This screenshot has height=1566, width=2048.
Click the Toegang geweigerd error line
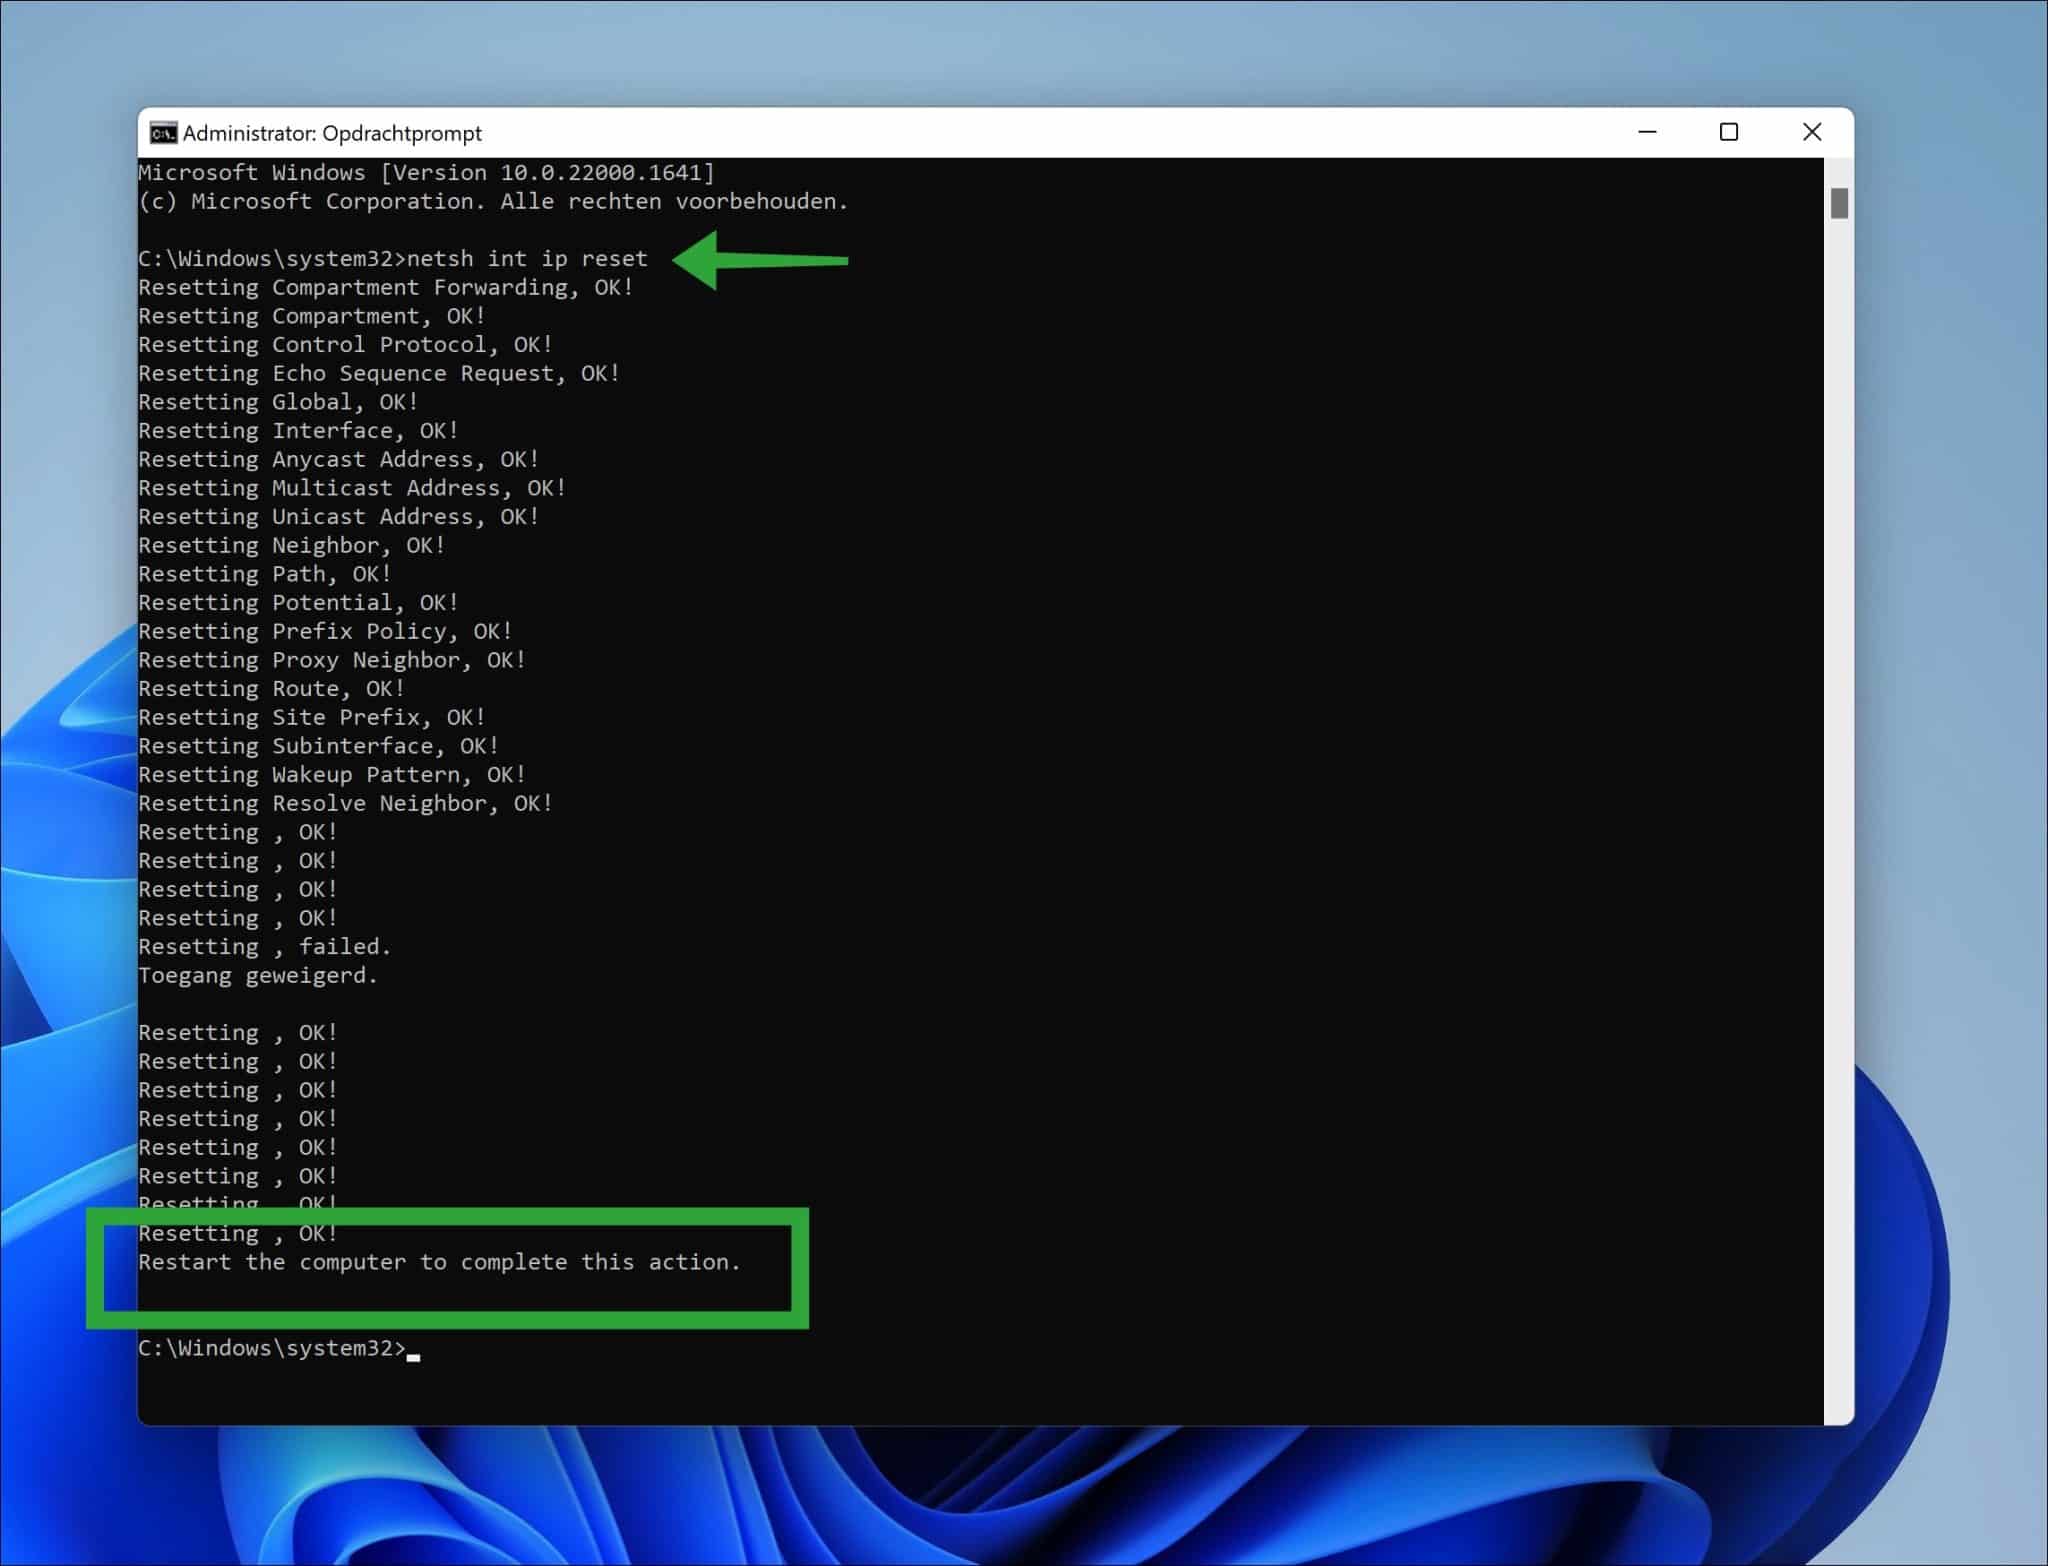coord(258,975)
